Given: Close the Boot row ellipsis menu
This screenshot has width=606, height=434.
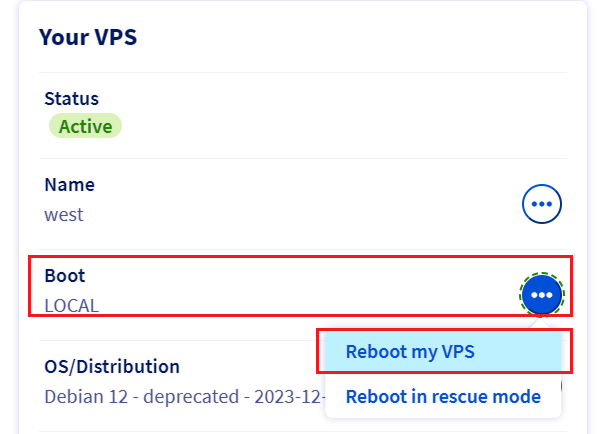Looking at the screenshot, I should (x=541, y=295).
